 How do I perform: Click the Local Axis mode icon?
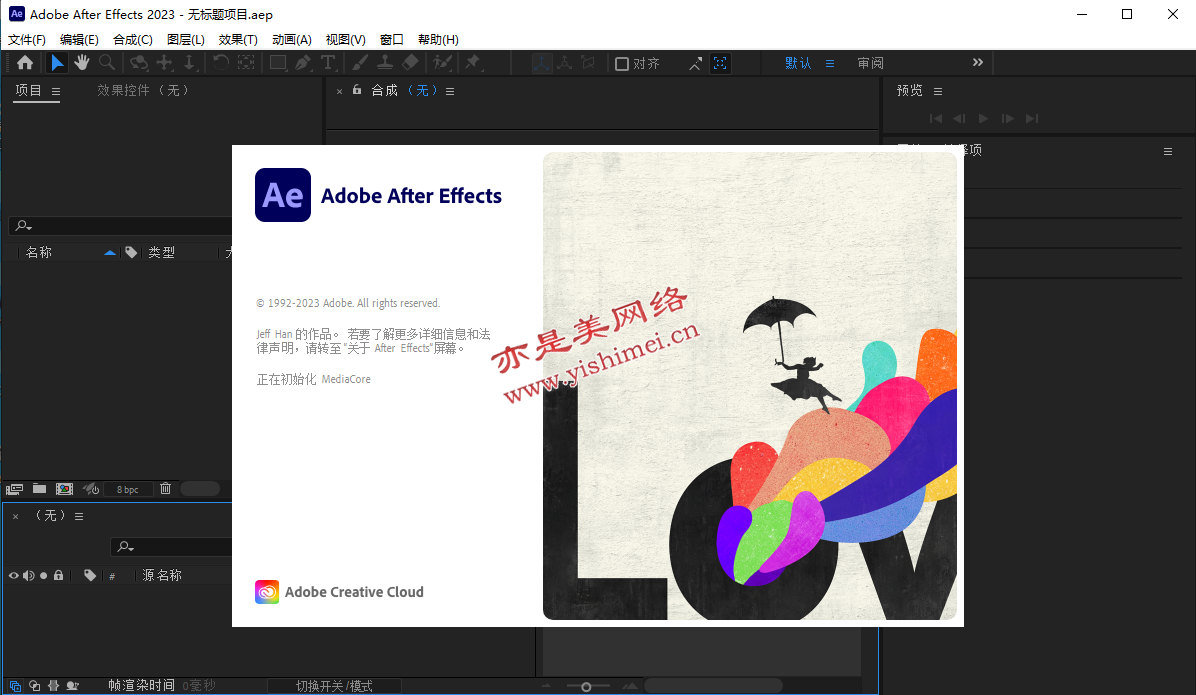pos(541,63)
